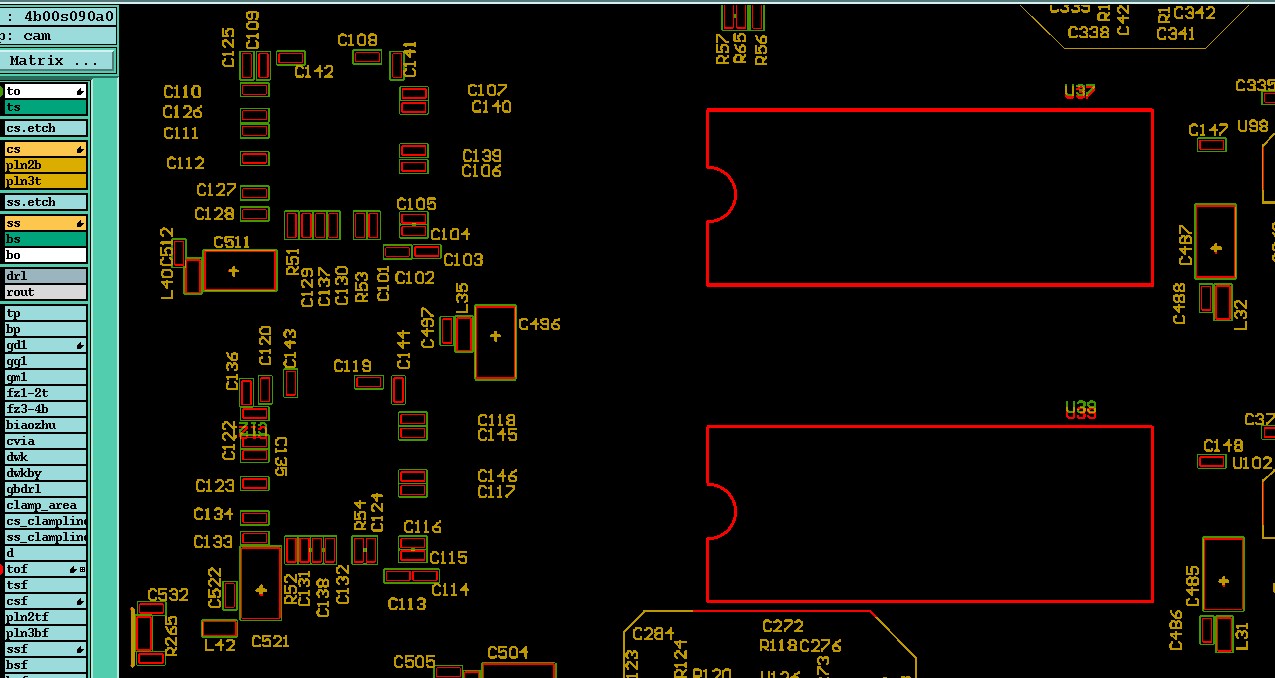
Task: Select the 'bo' layer row
Action: [45, 255]
